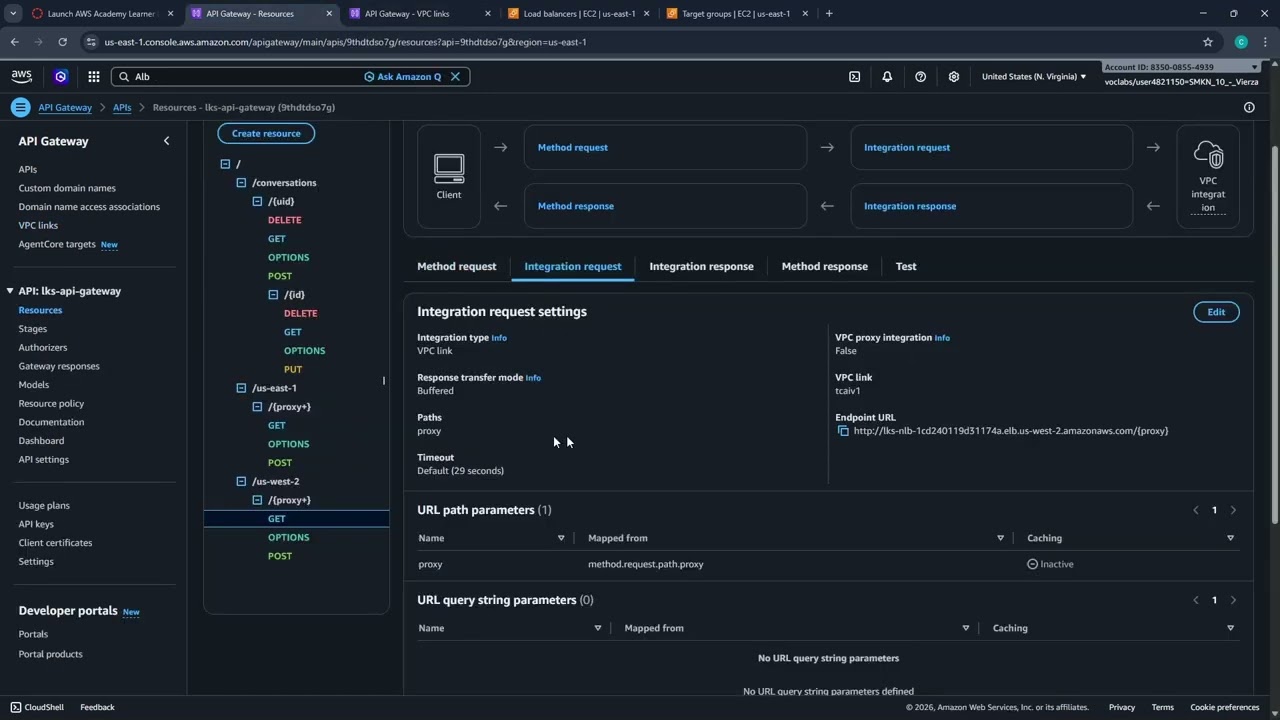Collapse the root / resource node
The height and width of the screenshot is (720, 1280).
(225, 164)
